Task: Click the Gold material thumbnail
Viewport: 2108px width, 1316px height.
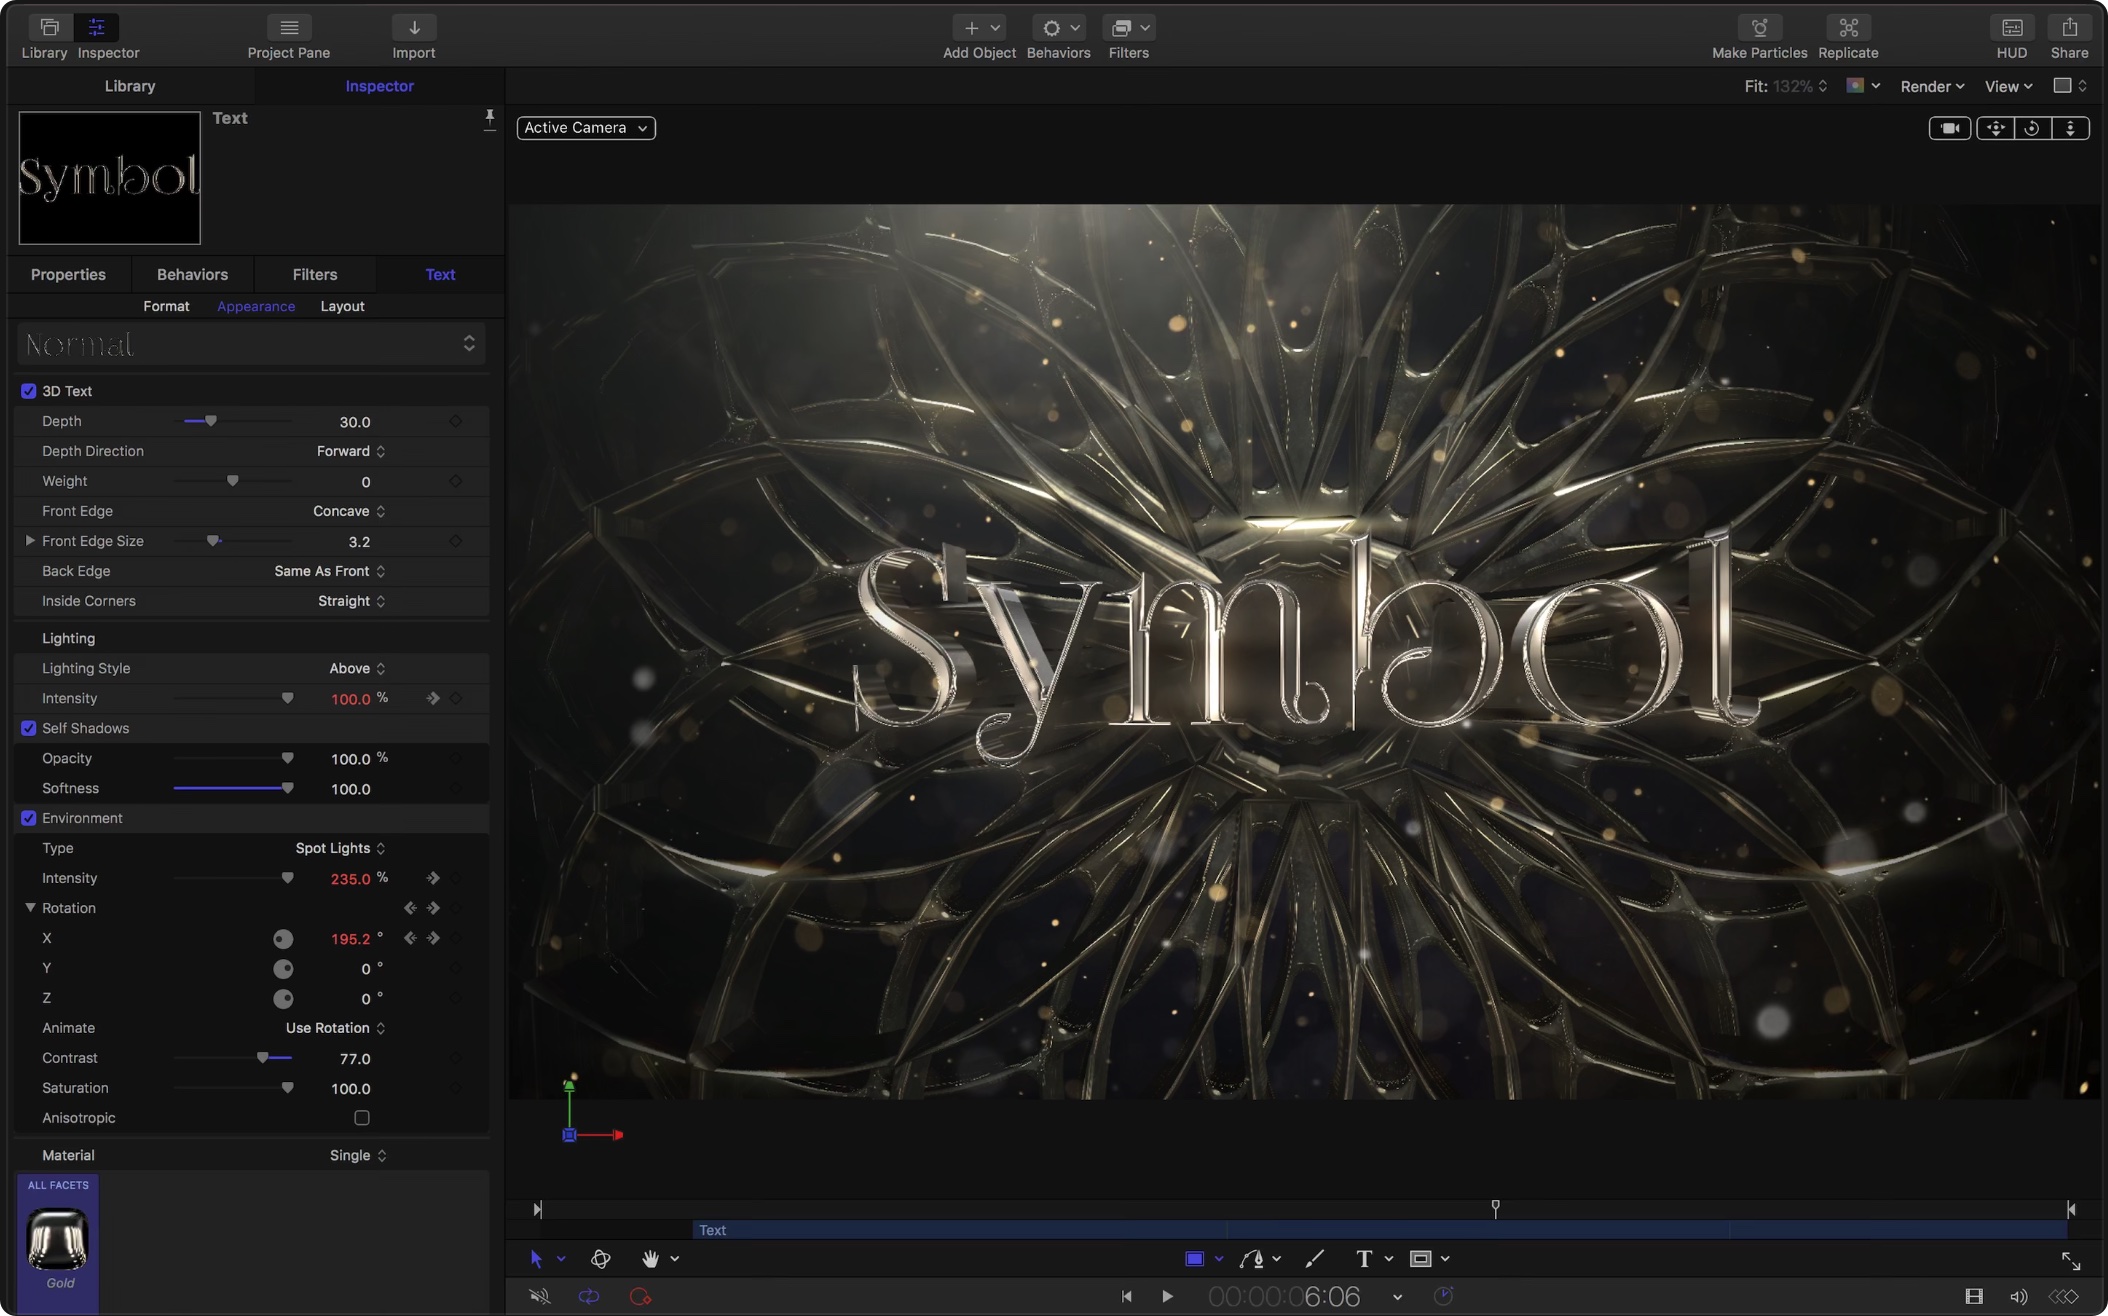Action: point(58,1240)
